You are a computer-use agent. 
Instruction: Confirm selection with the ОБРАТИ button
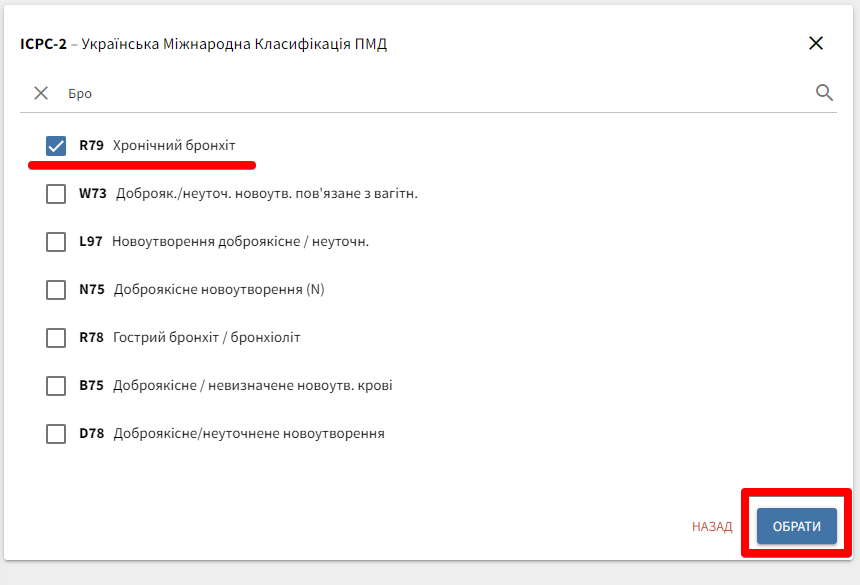point(796,526)
